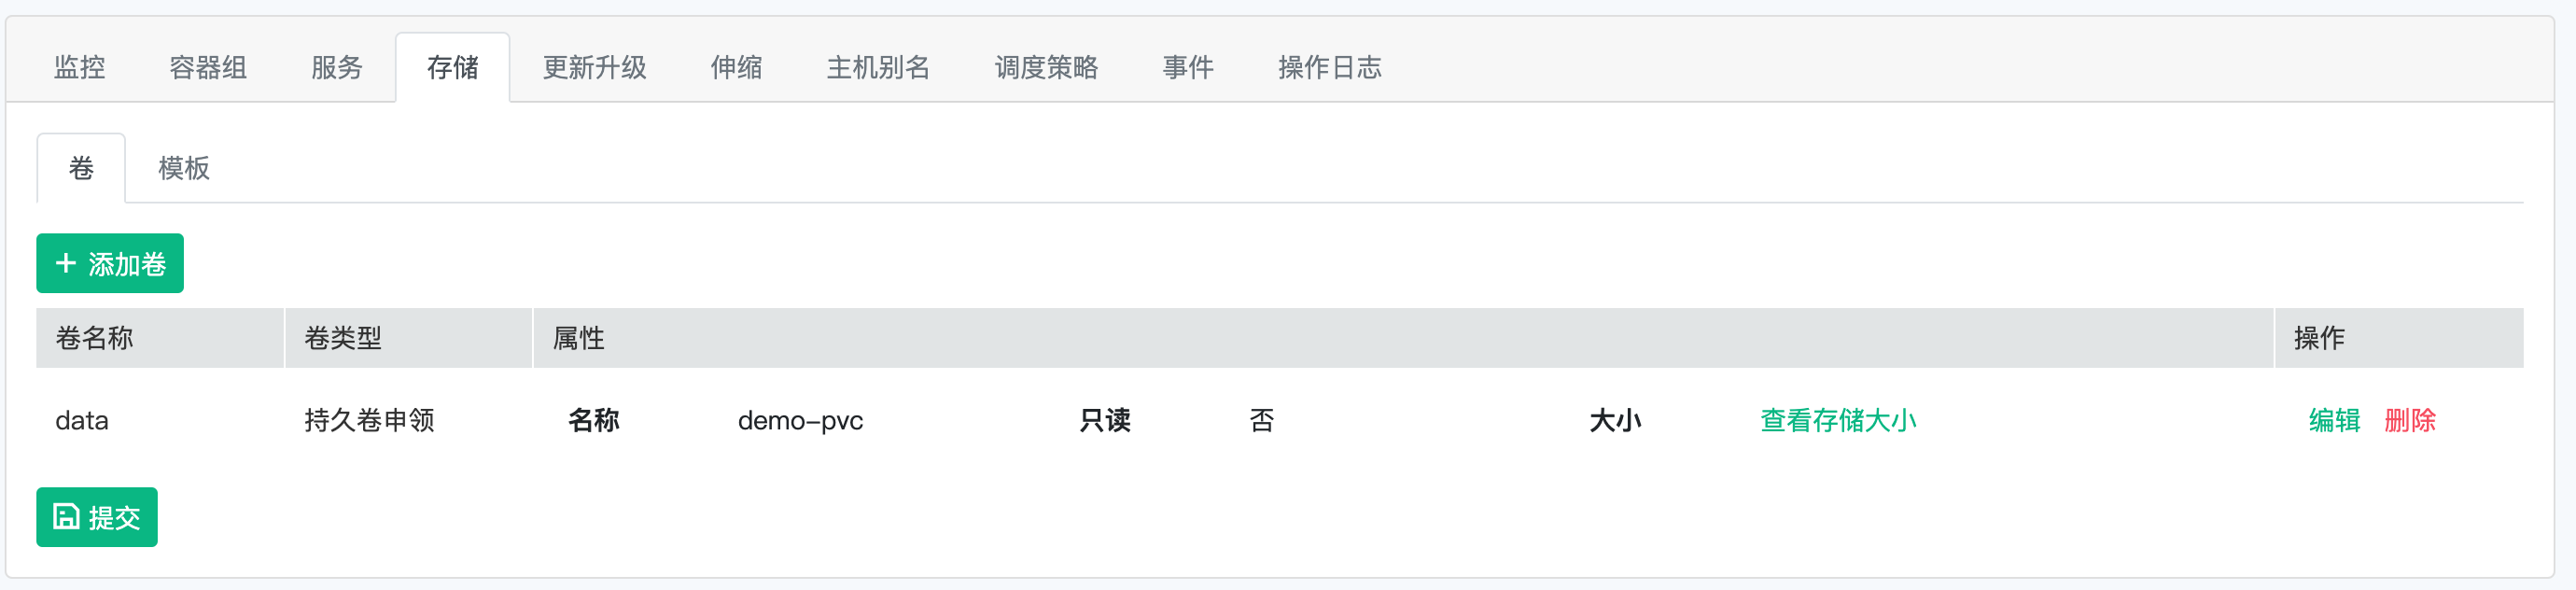Screen dimensions: 2576x590
Task: Open the 监控 tab
Action: [x=80, y=67]
